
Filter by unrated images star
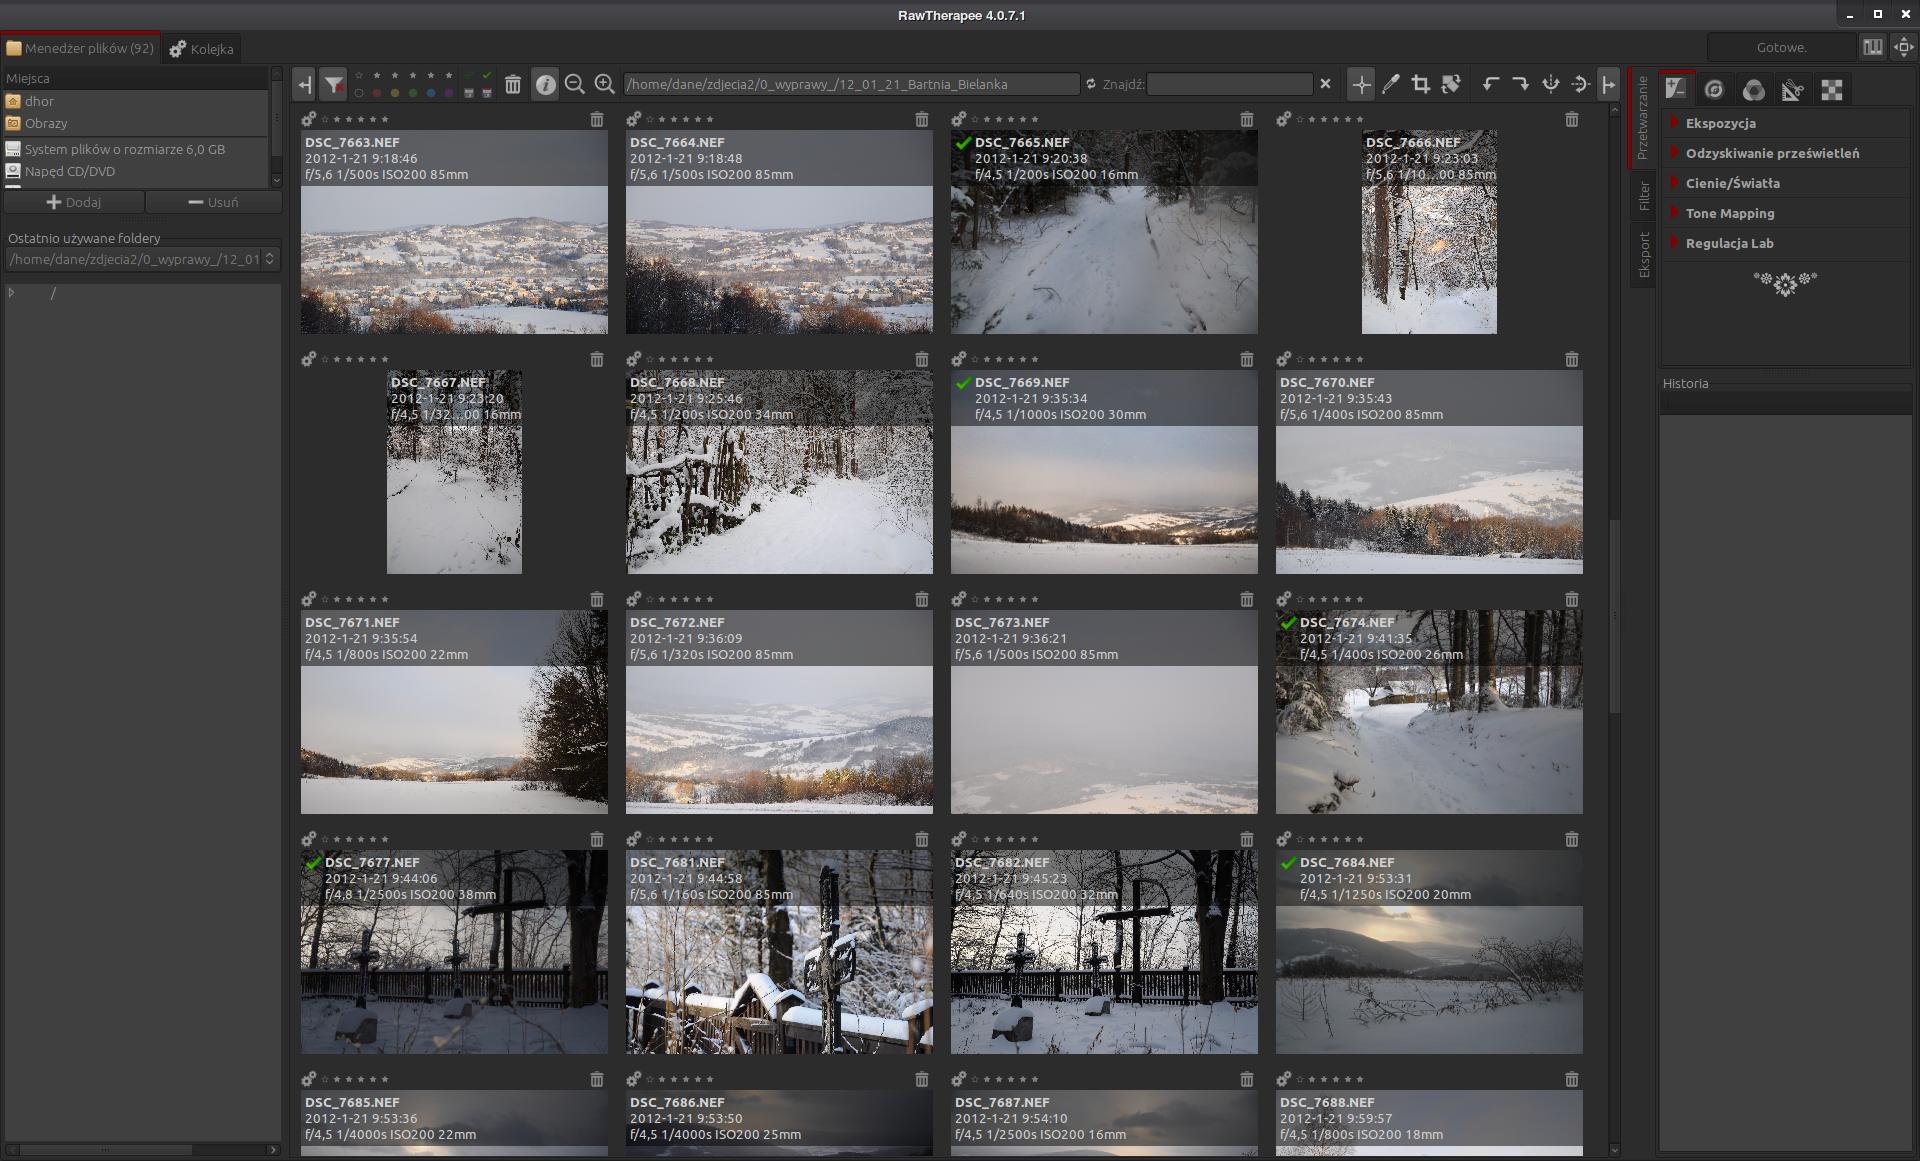coord(359,75)
